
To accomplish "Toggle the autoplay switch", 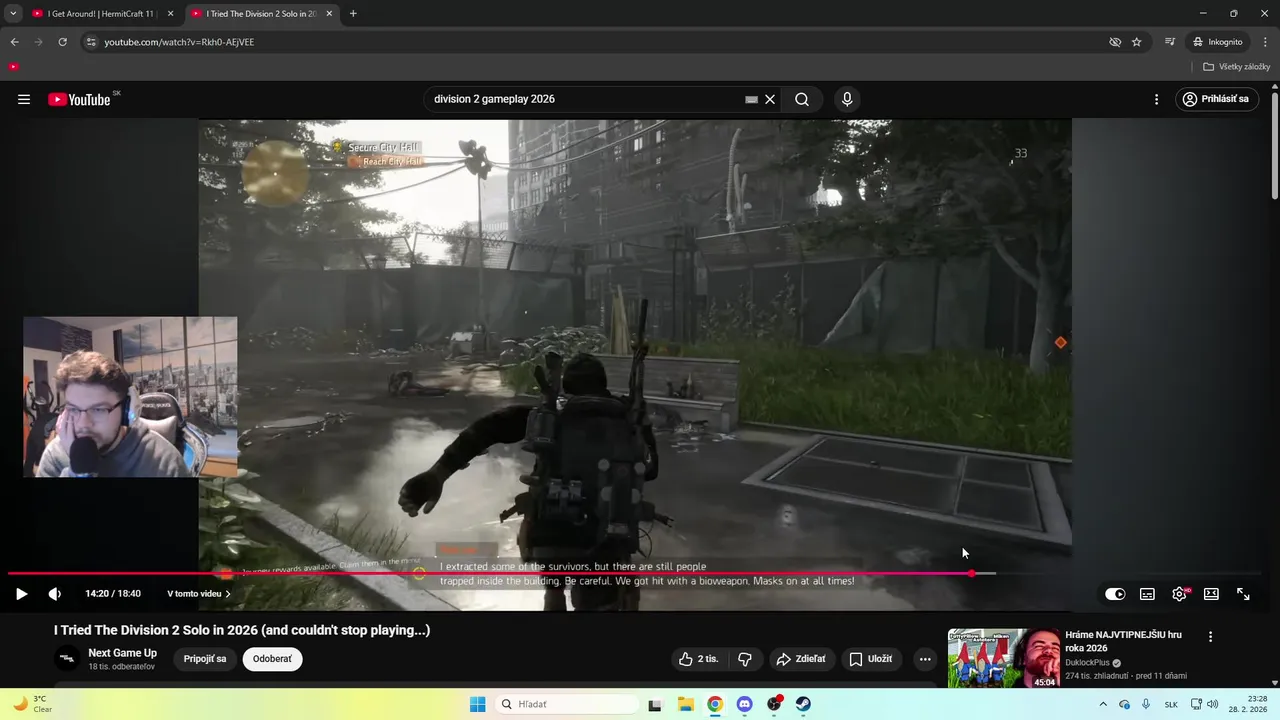I will (x=1115, y=594).
